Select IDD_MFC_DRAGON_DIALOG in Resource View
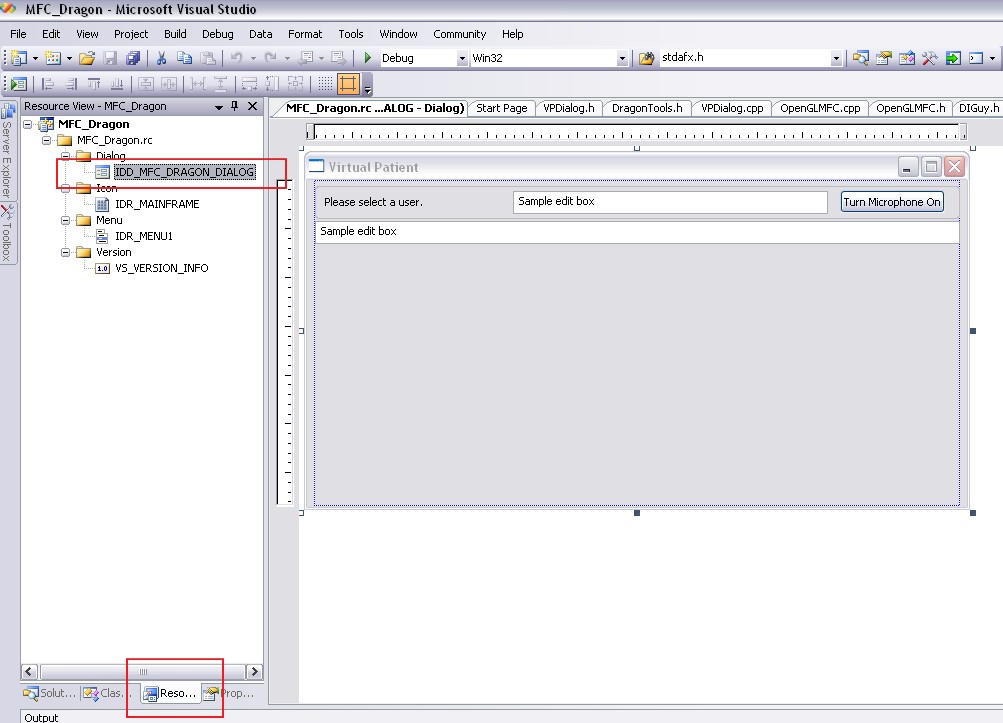 pyautogui.click(x=186, y=172)
